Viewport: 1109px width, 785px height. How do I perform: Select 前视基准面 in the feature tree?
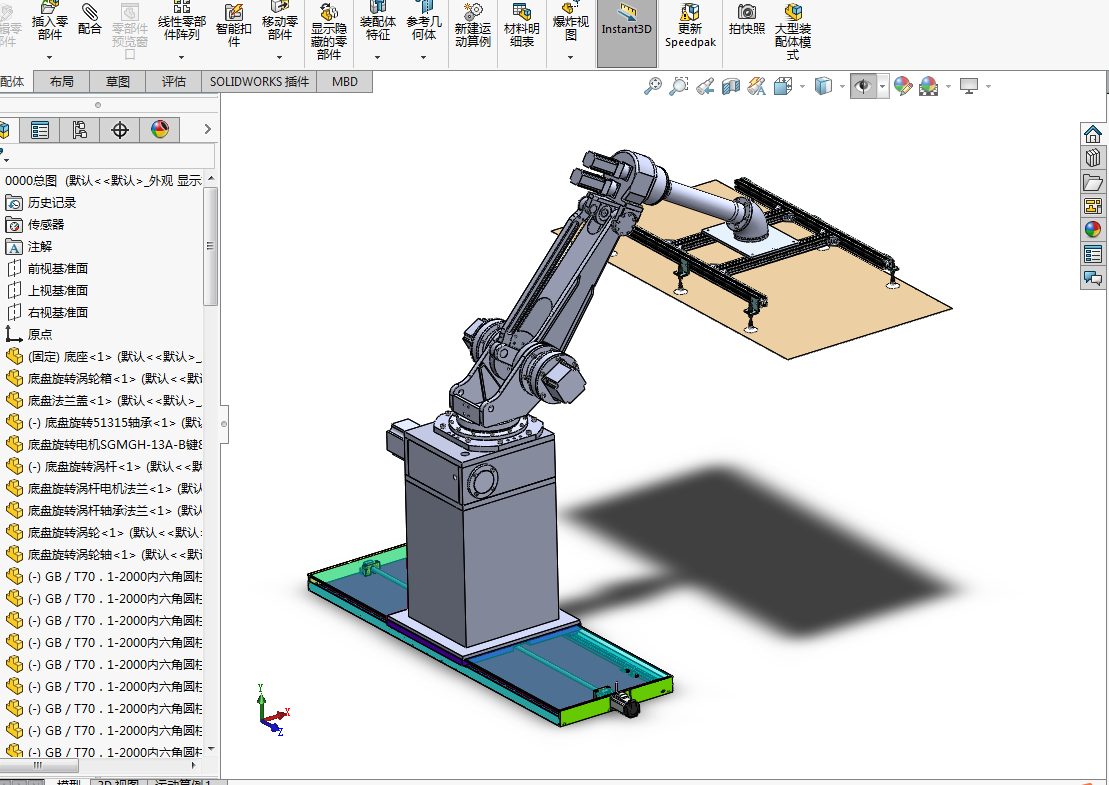click(x=47, y=269)
